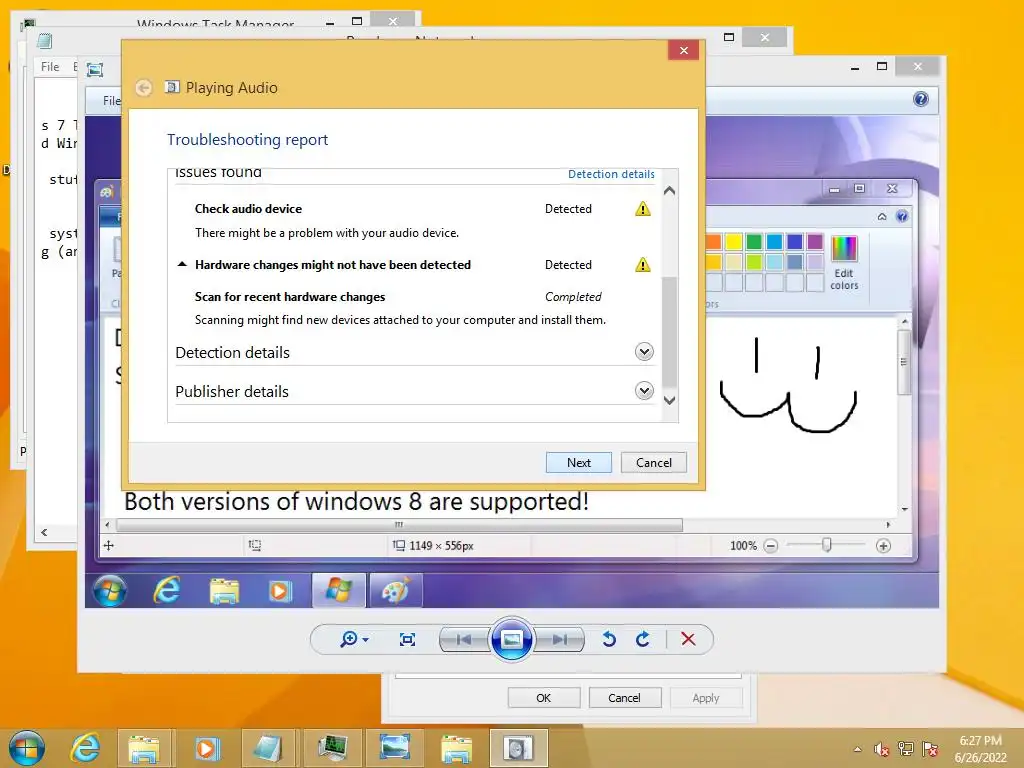Open Photo Viewer help icon
Viewport: 1024px width, 768px height.
click(921, 99)
